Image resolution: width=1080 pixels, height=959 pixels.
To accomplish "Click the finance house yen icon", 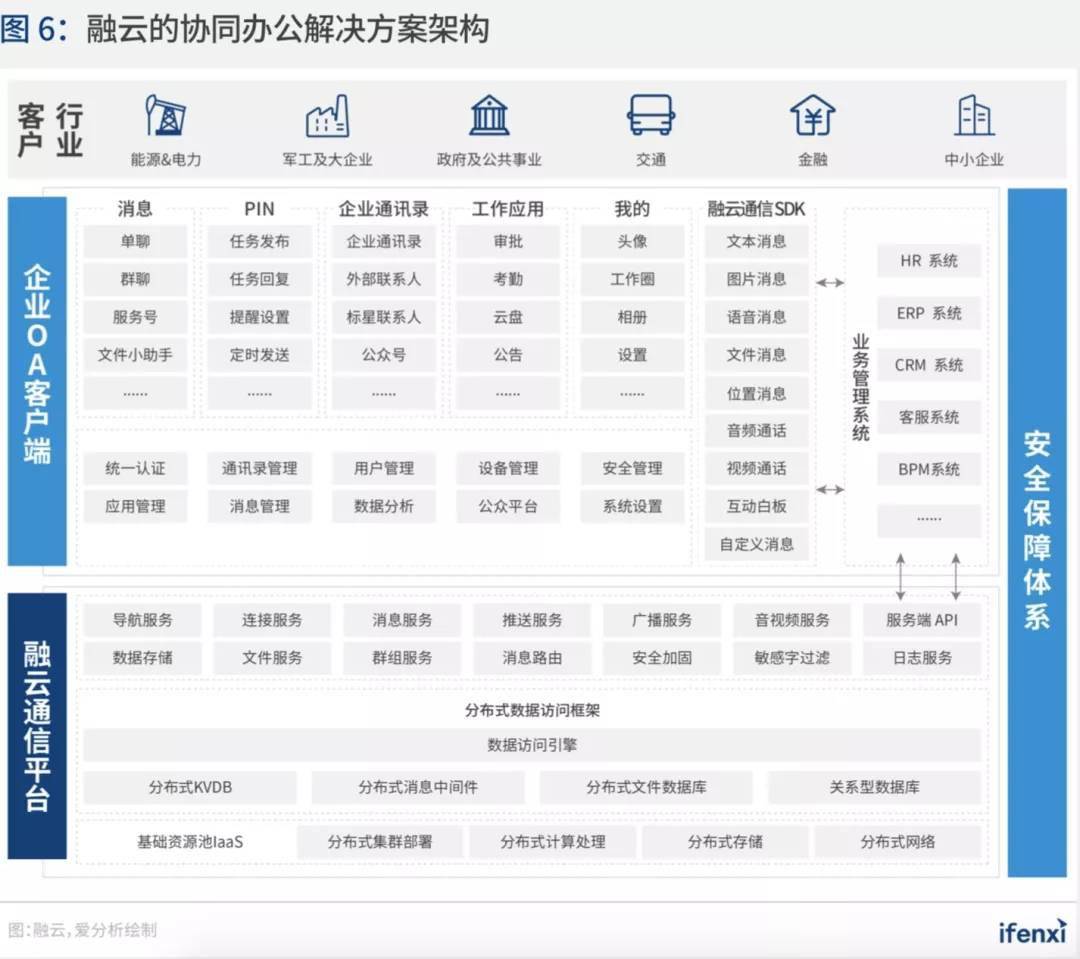I will tap(813, 115).
